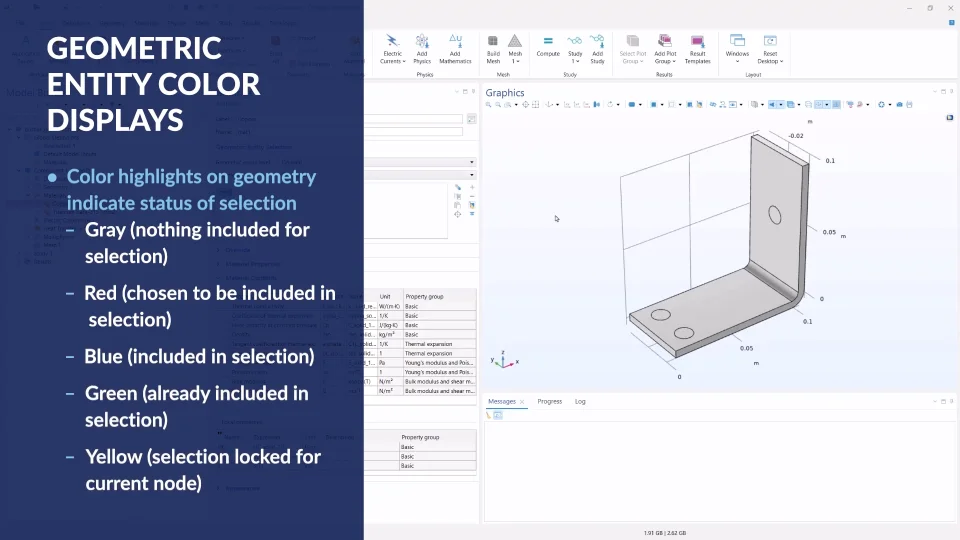This screenshot has height=540, width=960.
Task: Click the Zoom Out icon in Graphics toolbar
Action: tap(498, 105)
